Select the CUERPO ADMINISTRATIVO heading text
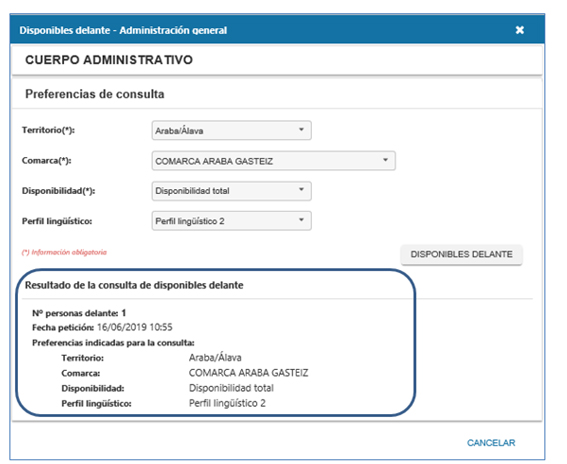This screenshot has width=567, height=464. [109, 60]
